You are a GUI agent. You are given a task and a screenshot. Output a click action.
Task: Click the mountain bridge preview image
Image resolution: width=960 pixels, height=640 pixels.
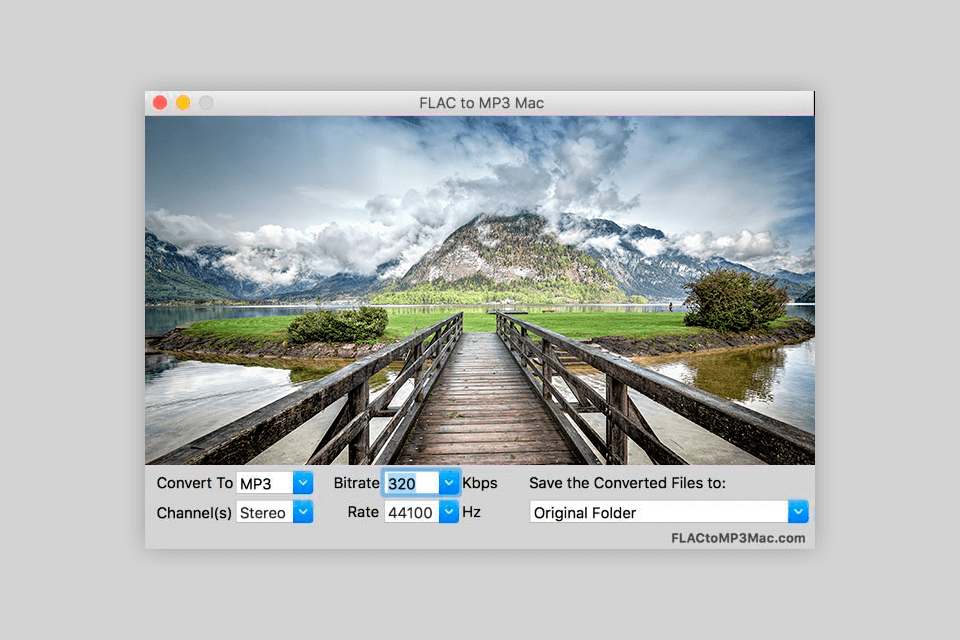pos(480,290)
